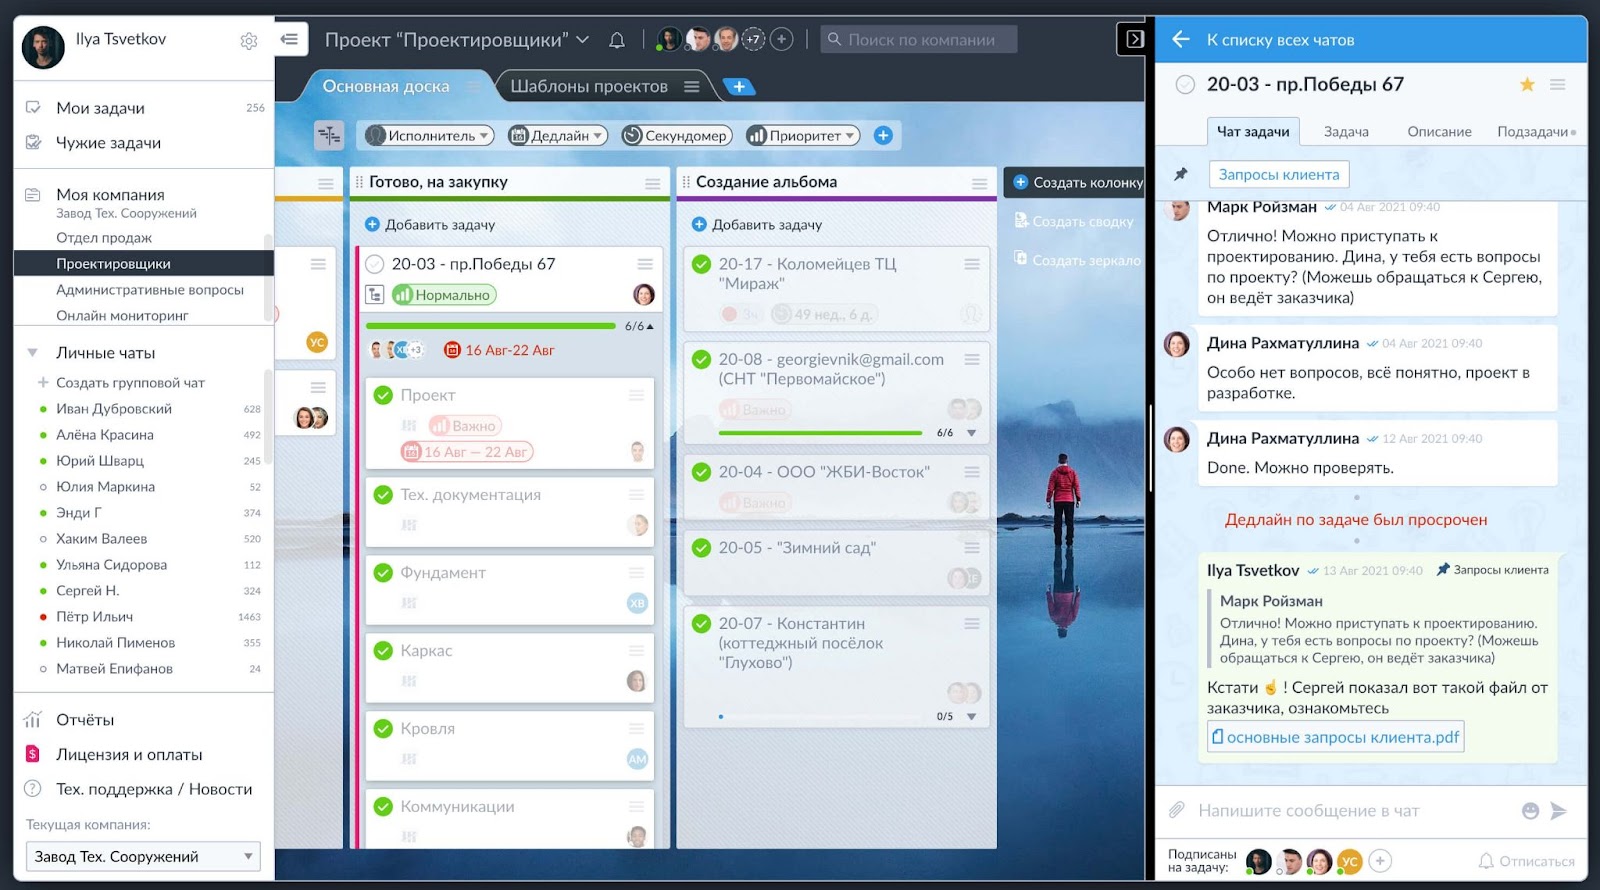Uncheck task 20-04 ООО ЖБИ-Восток
Image resolution: width=1600 pixels, height=890 pixels.
[x=702, y=472]
